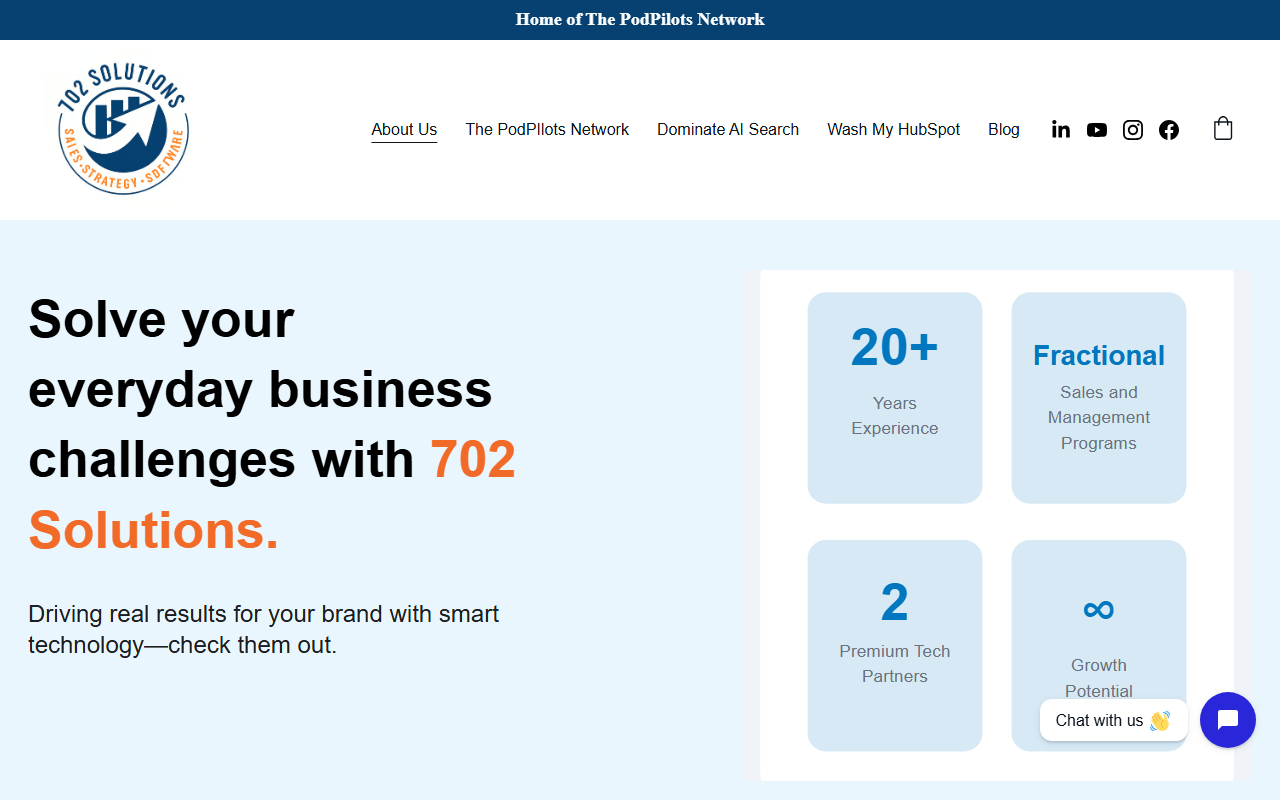Click the "Premium Tech Partners" label
This screenshot has height=800, width=1280.
point(895,664)
